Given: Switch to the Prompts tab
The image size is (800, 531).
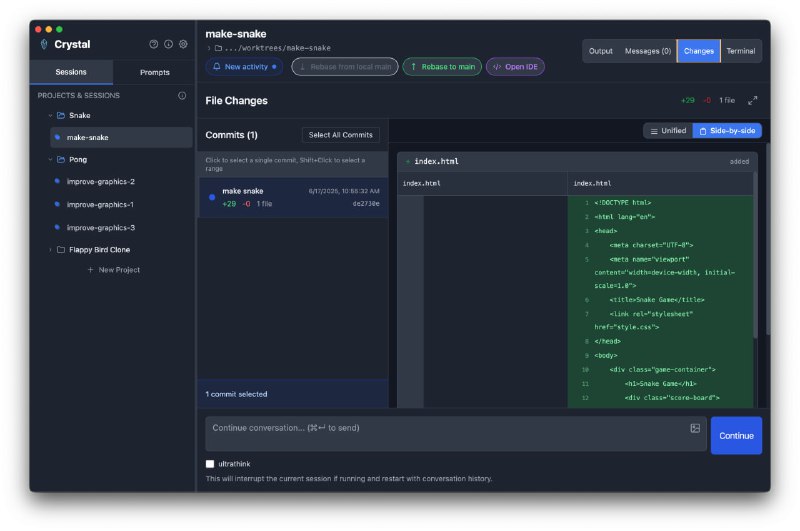Looking at the screenshot, I should 154,72.
